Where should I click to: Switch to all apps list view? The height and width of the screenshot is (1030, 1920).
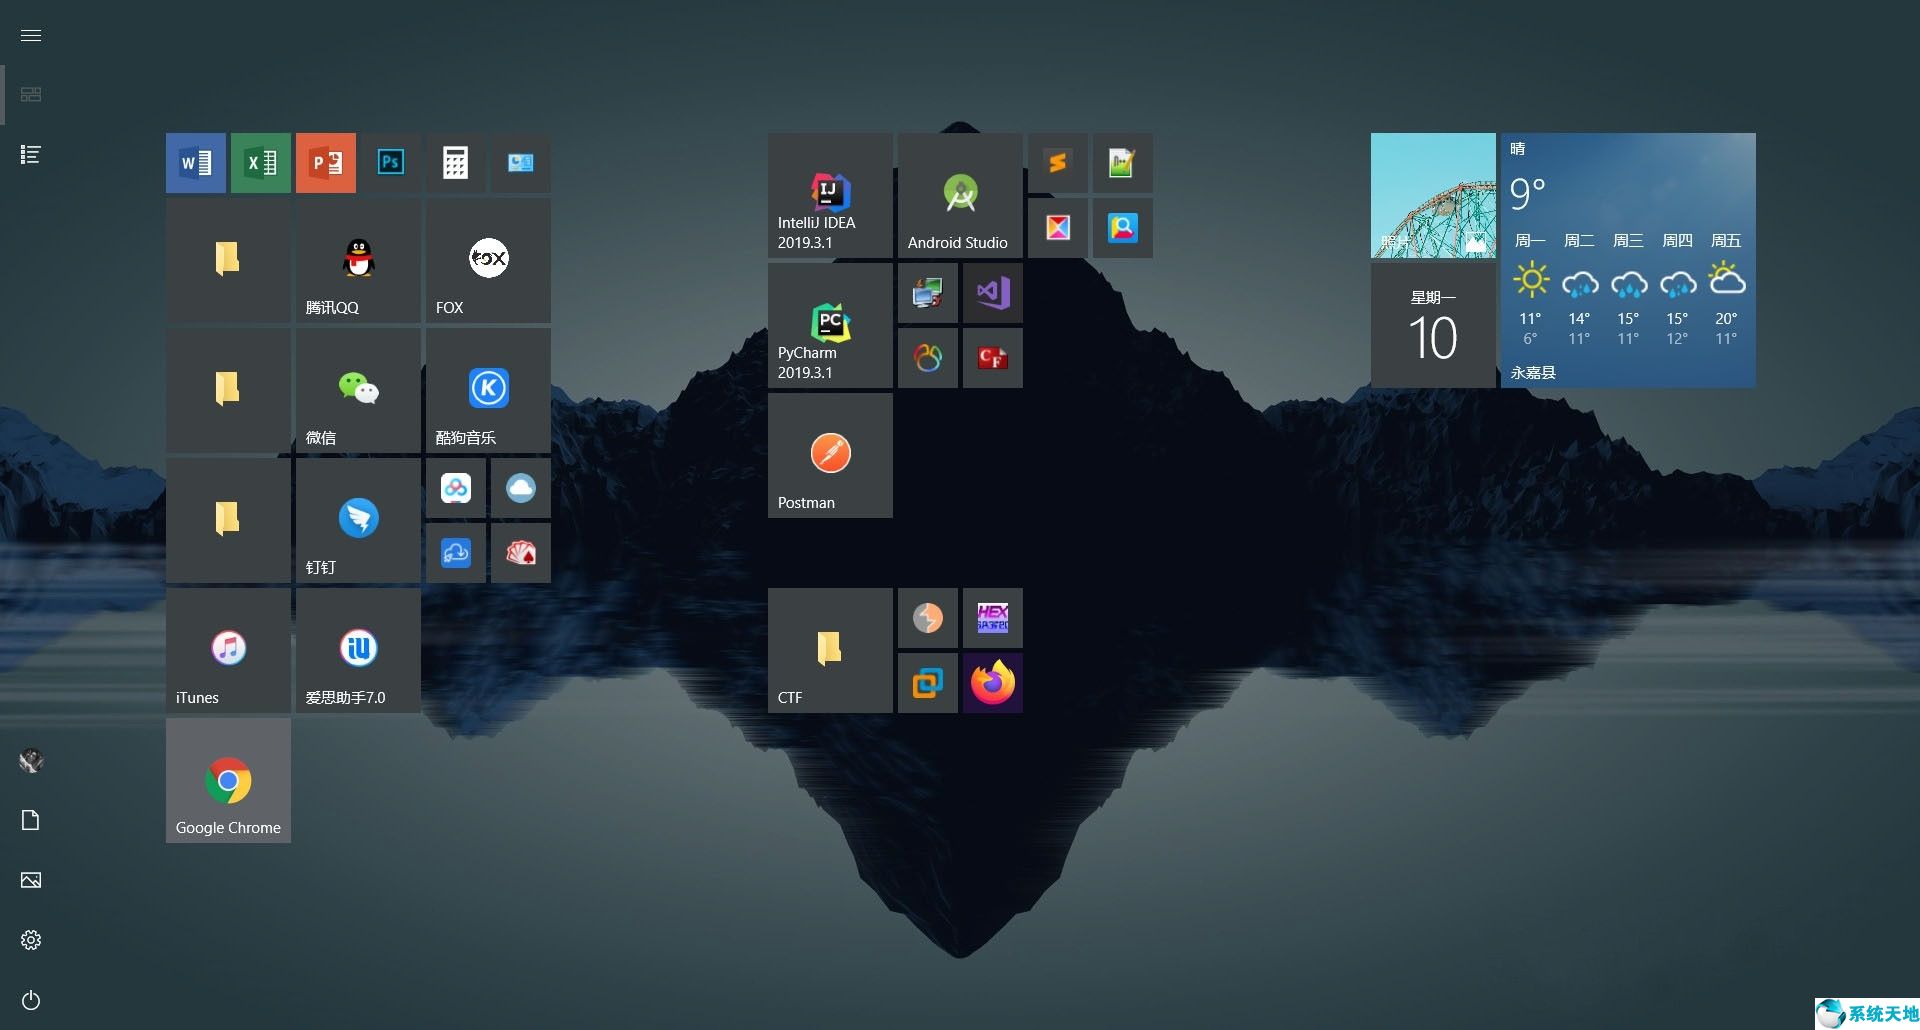point(31,154)
